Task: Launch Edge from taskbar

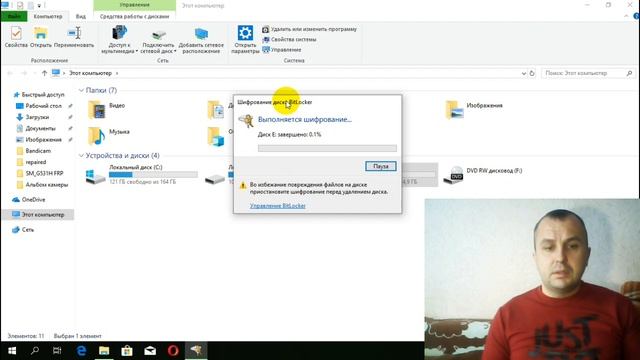Action: tap(81, 351)
